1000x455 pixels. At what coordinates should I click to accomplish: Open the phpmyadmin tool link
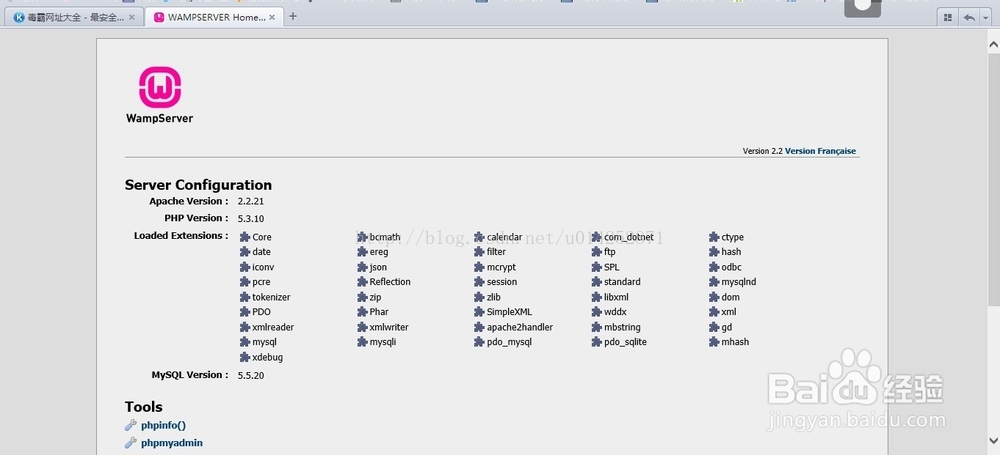(172, 442)
